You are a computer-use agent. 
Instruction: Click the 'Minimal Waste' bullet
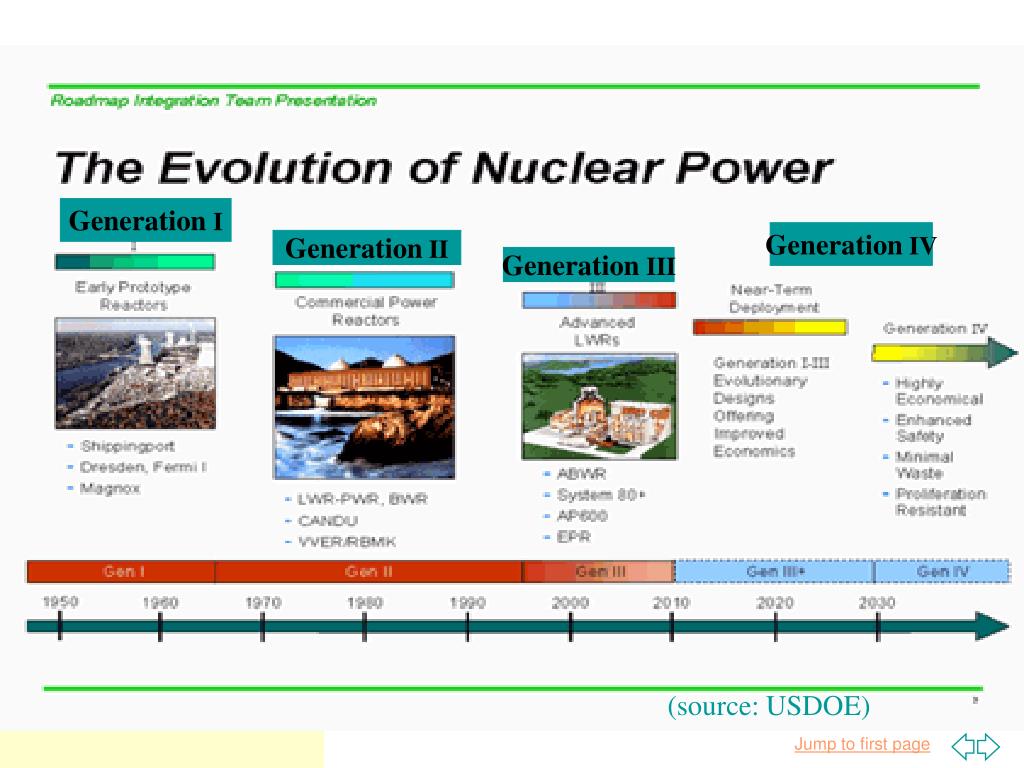click(x=918, y=464)
